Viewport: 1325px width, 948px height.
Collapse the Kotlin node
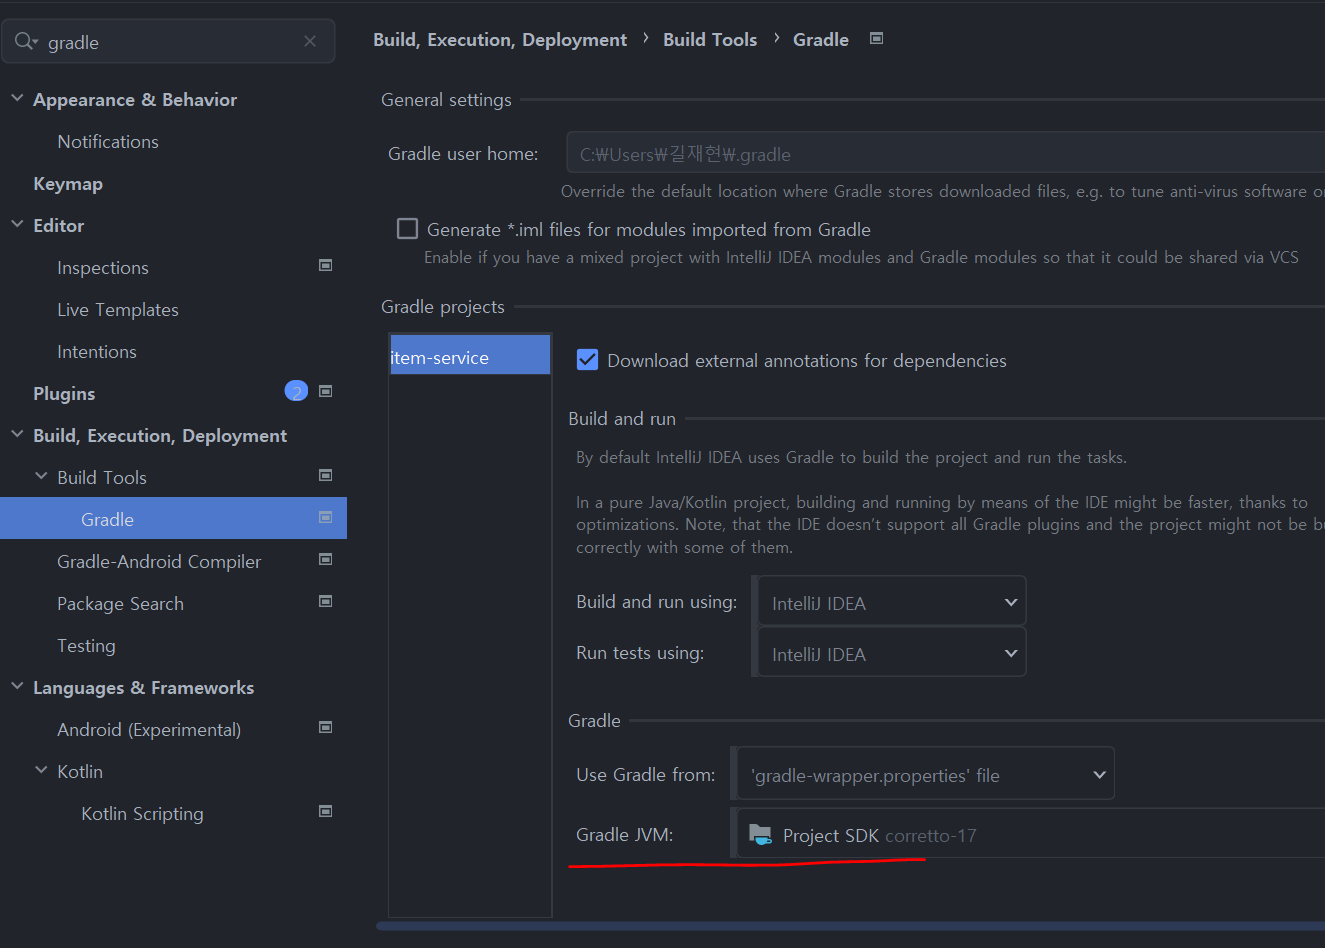click(x=41, y=770)
